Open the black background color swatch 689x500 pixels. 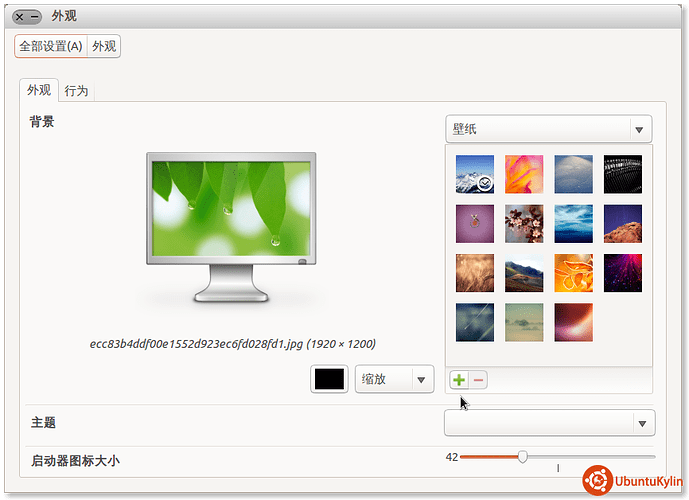tap(329, 379)
